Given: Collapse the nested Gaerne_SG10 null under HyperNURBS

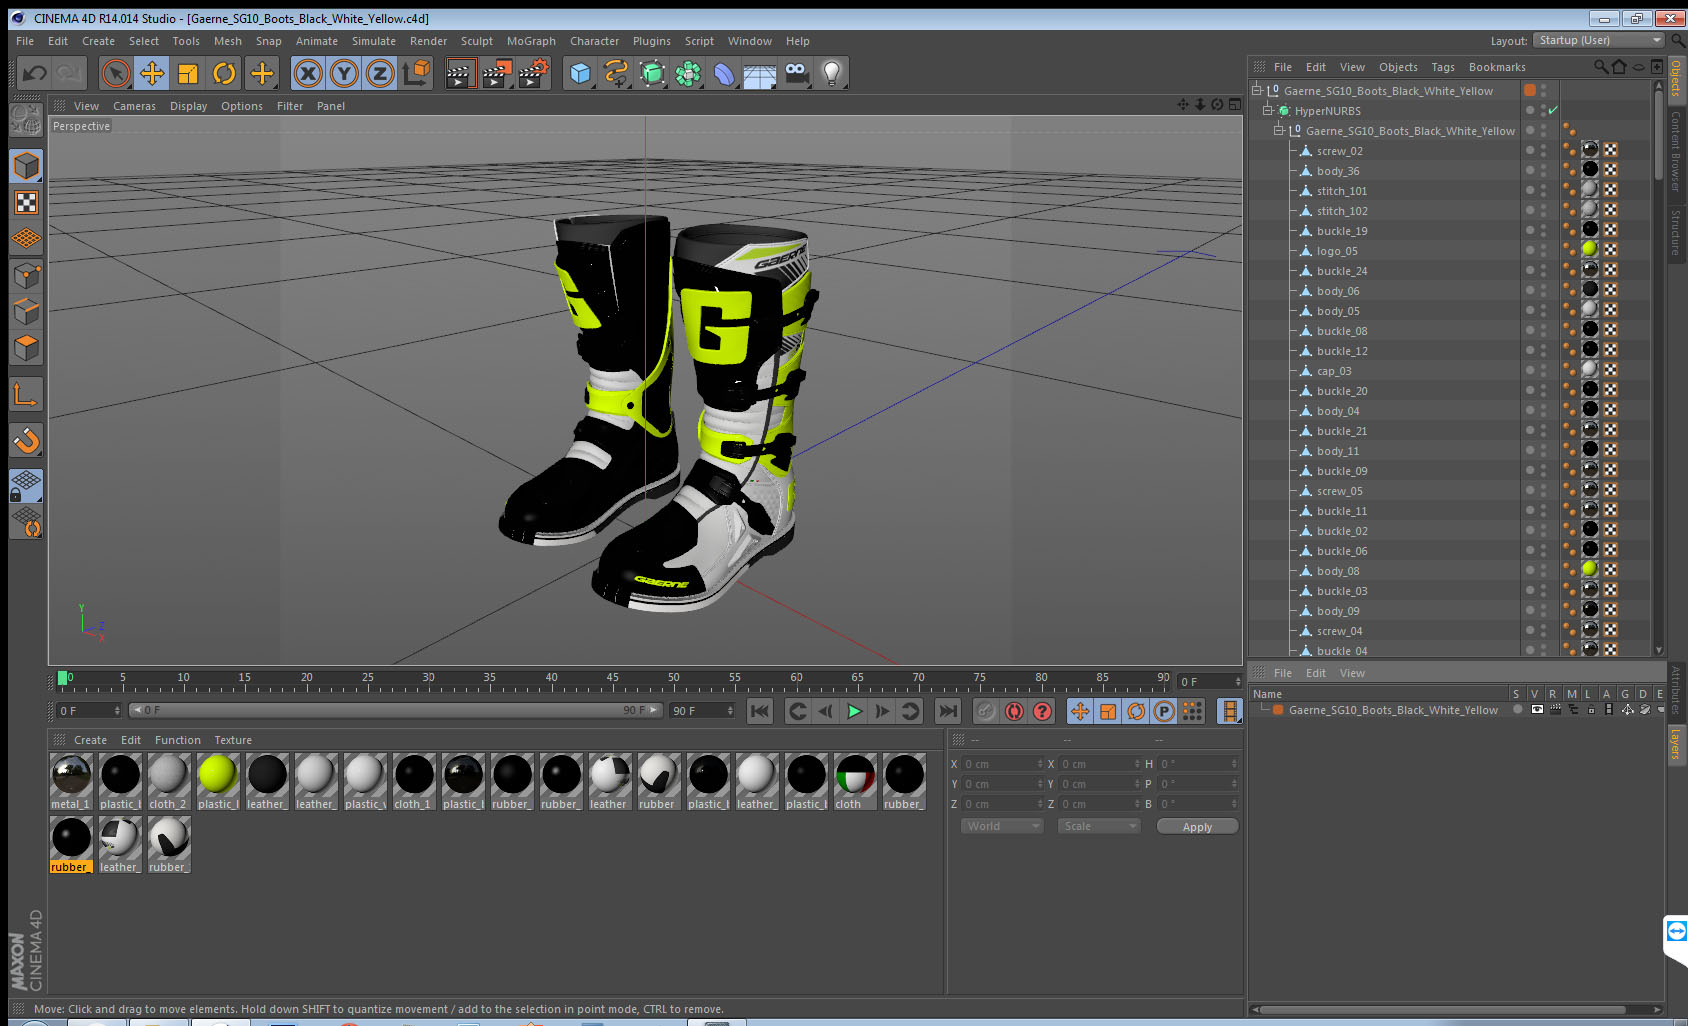Looking at the screenshot, I should pos(1279,131).
